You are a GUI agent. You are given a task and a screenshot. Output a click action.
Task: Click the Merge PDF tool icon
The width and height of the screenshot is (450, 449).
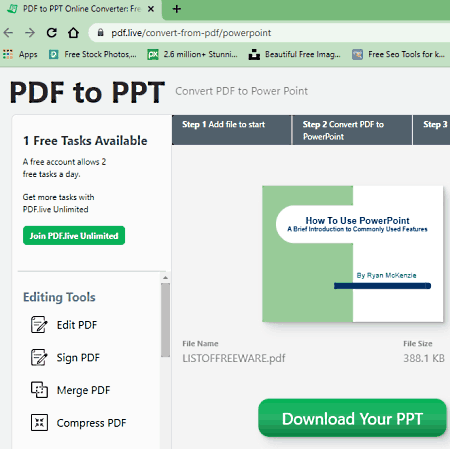pos(39,390)
